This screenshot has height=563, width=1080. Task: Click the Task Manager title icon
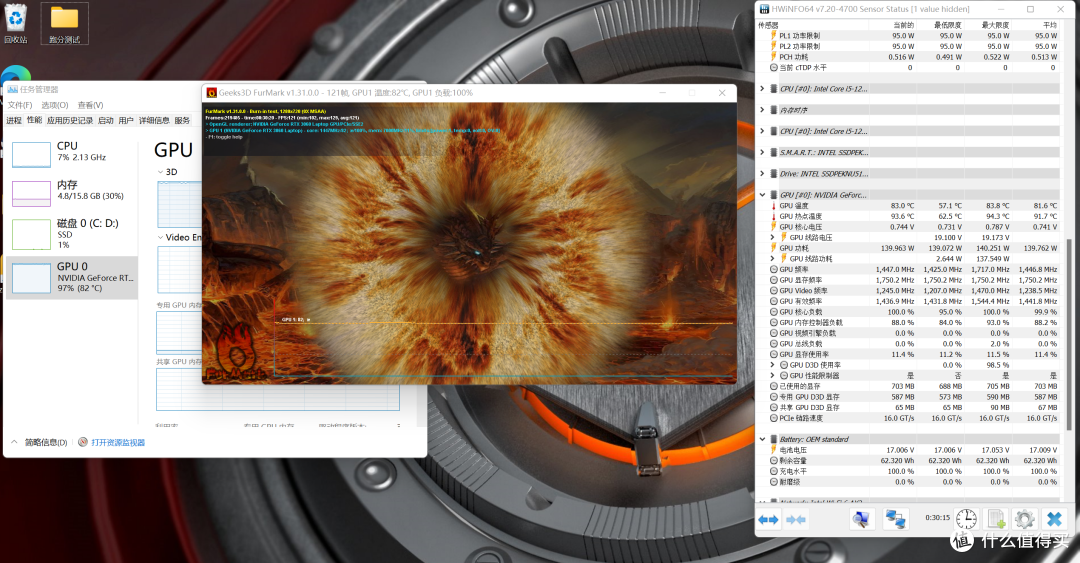12,90
